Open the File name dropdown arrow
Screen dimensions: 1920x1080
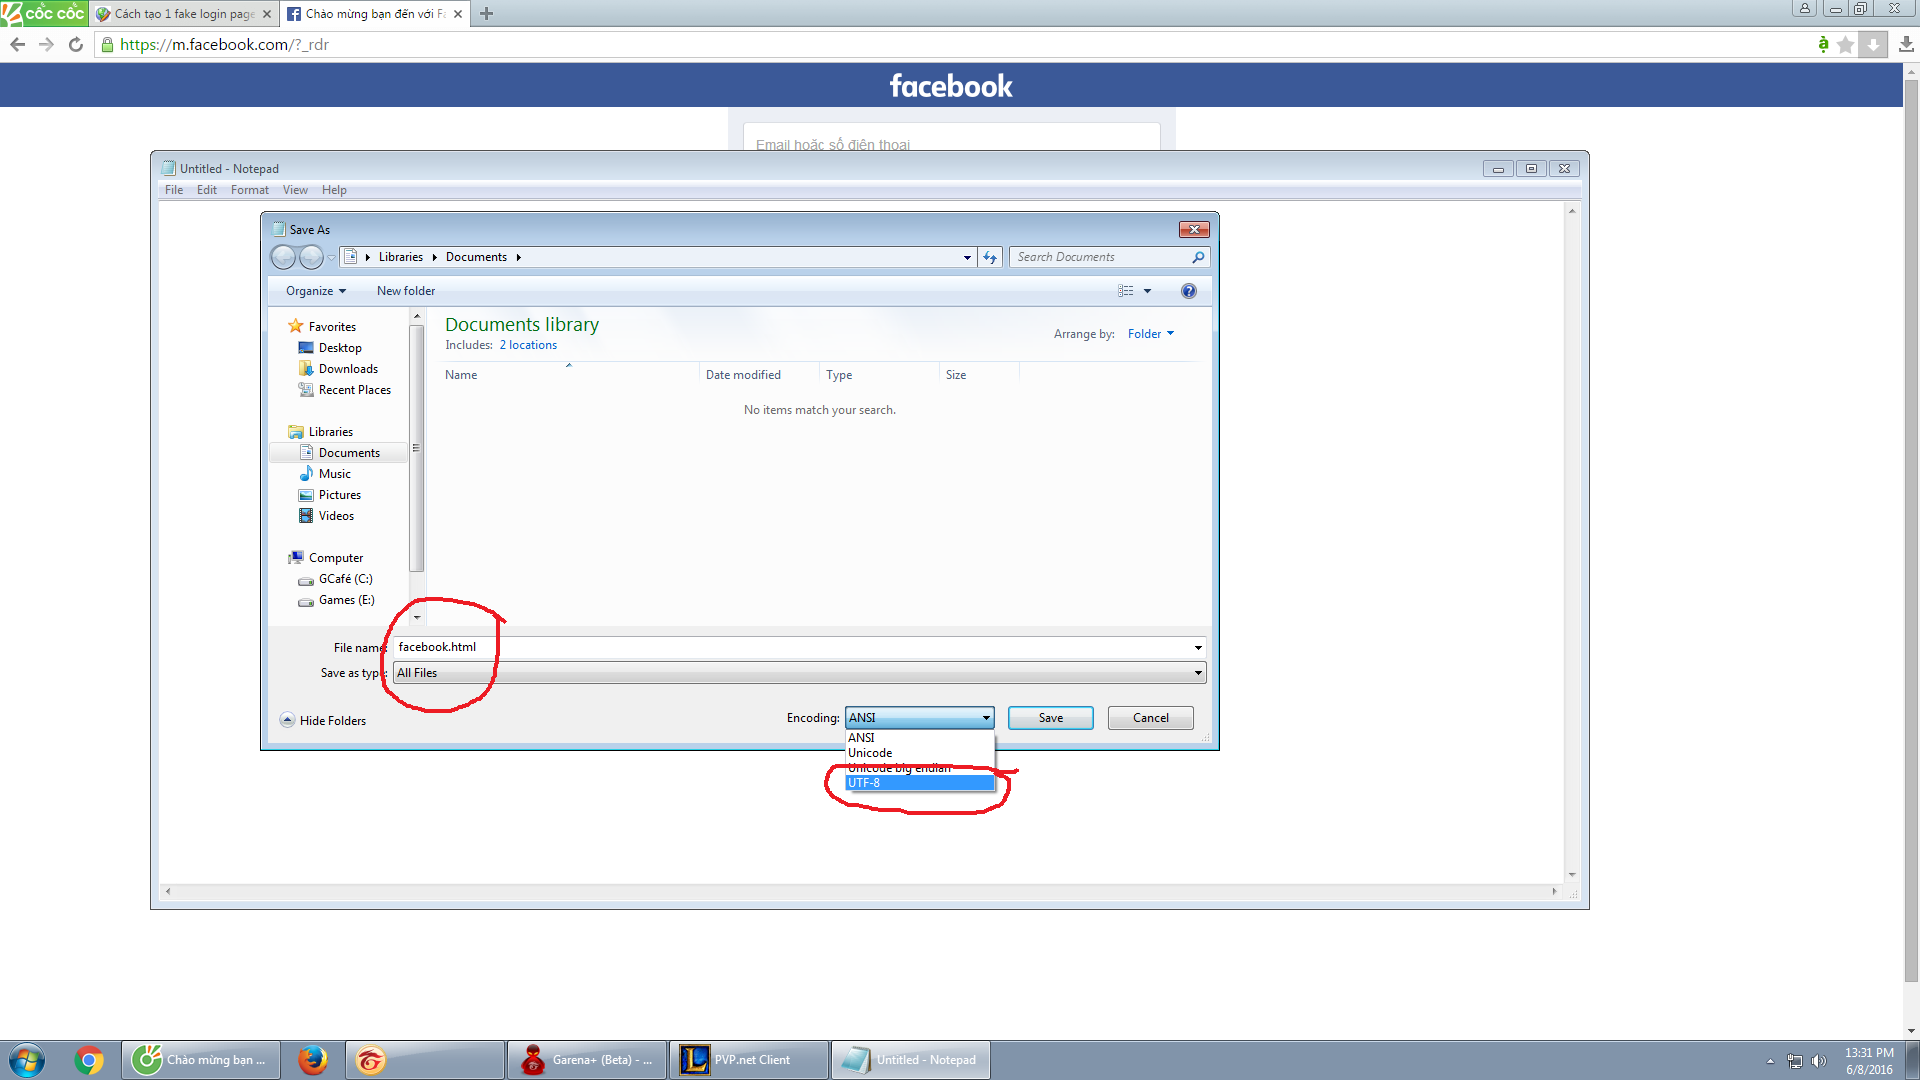(1198, 648)
